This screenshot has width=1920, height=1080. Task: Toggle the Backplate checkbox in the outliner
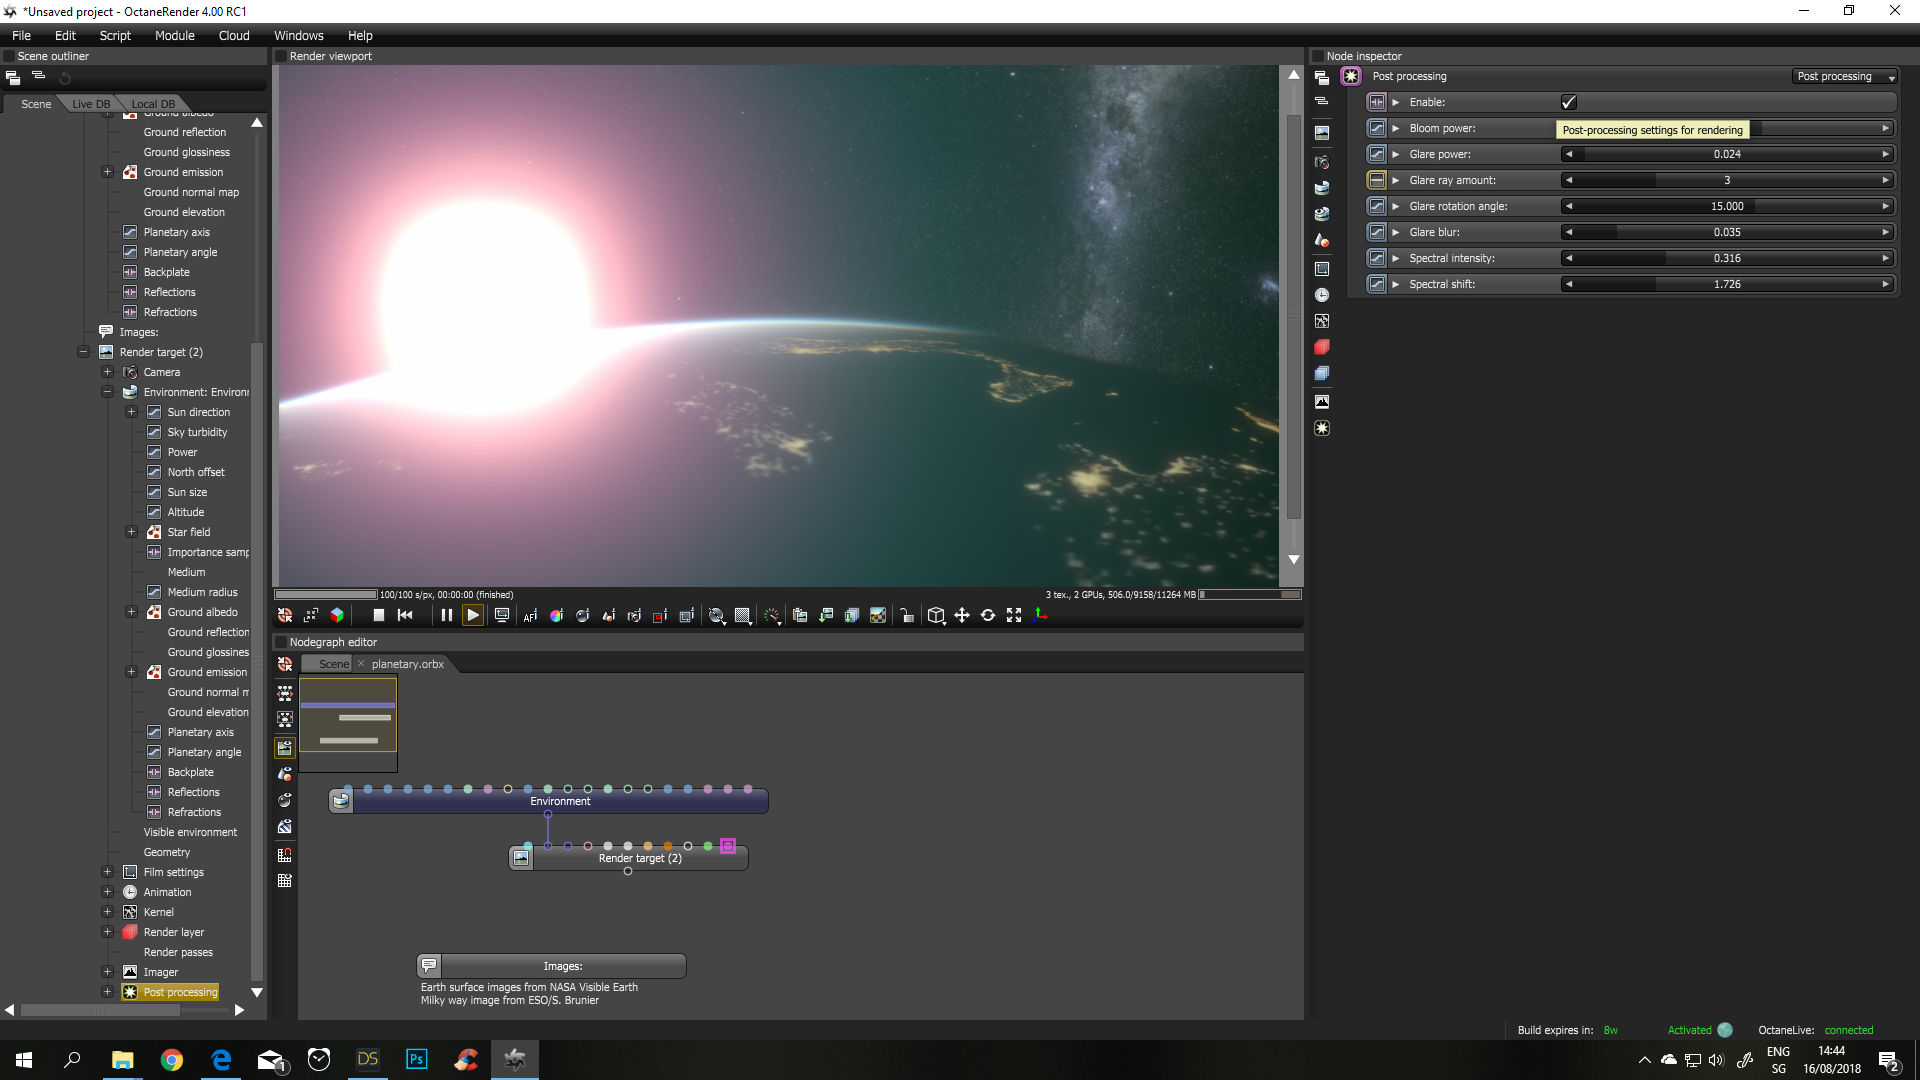(130, 272)
